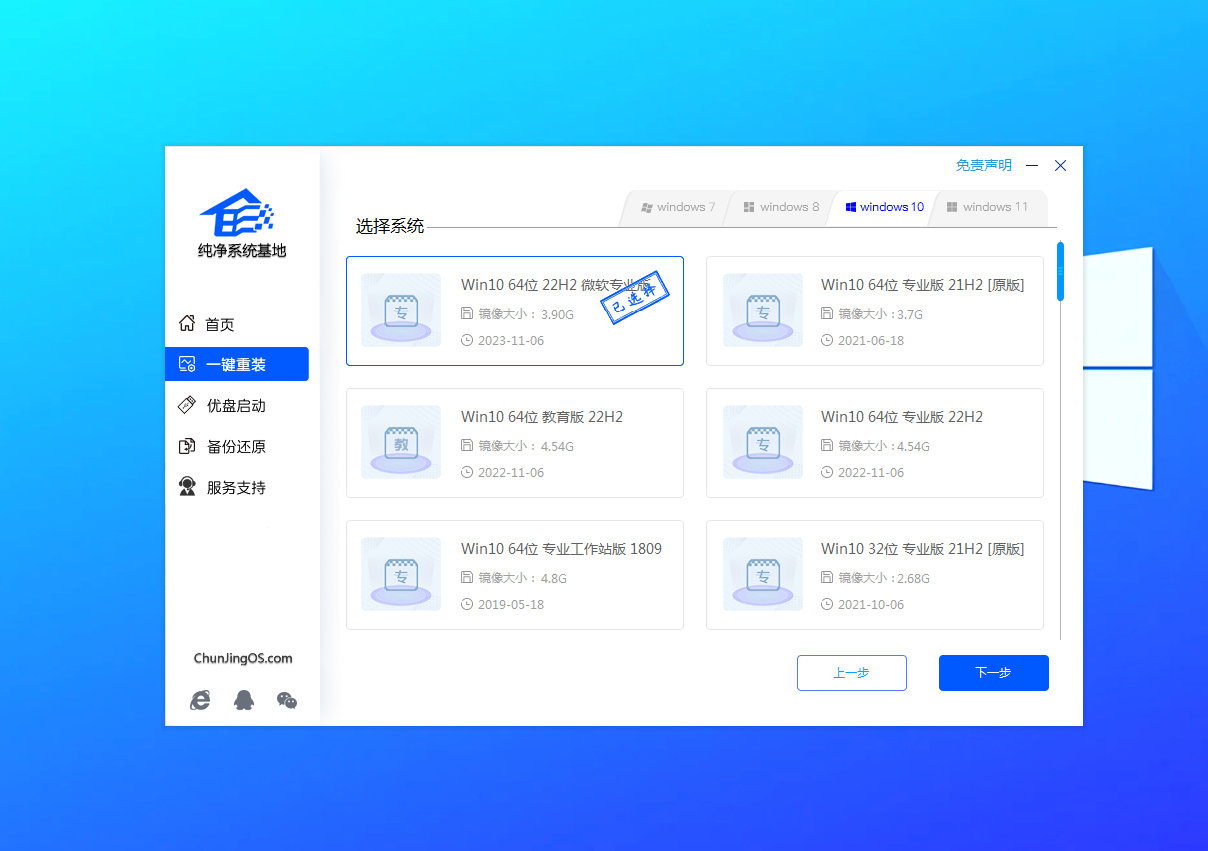Viewport: 1208px width, 851px height.
Task: Click the 已选择 stamp on the first card
Action: pos(634,298)
